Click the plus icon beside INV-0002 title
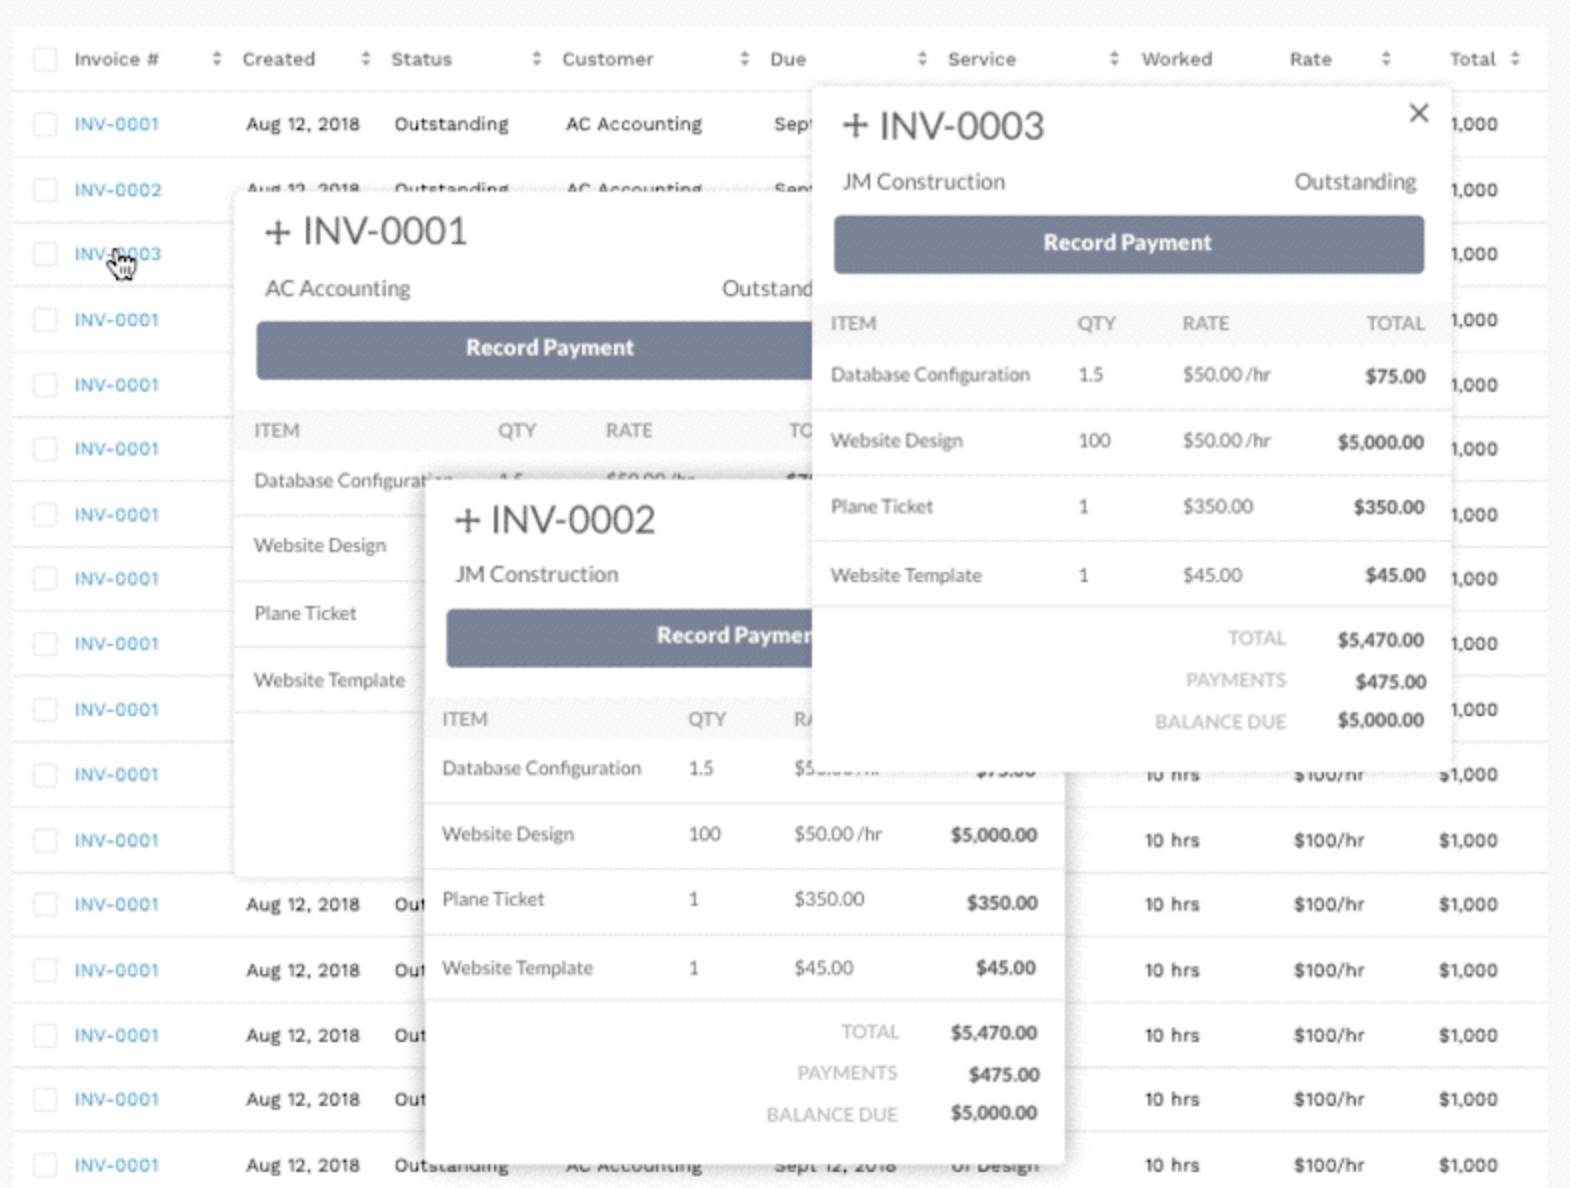 467,521
